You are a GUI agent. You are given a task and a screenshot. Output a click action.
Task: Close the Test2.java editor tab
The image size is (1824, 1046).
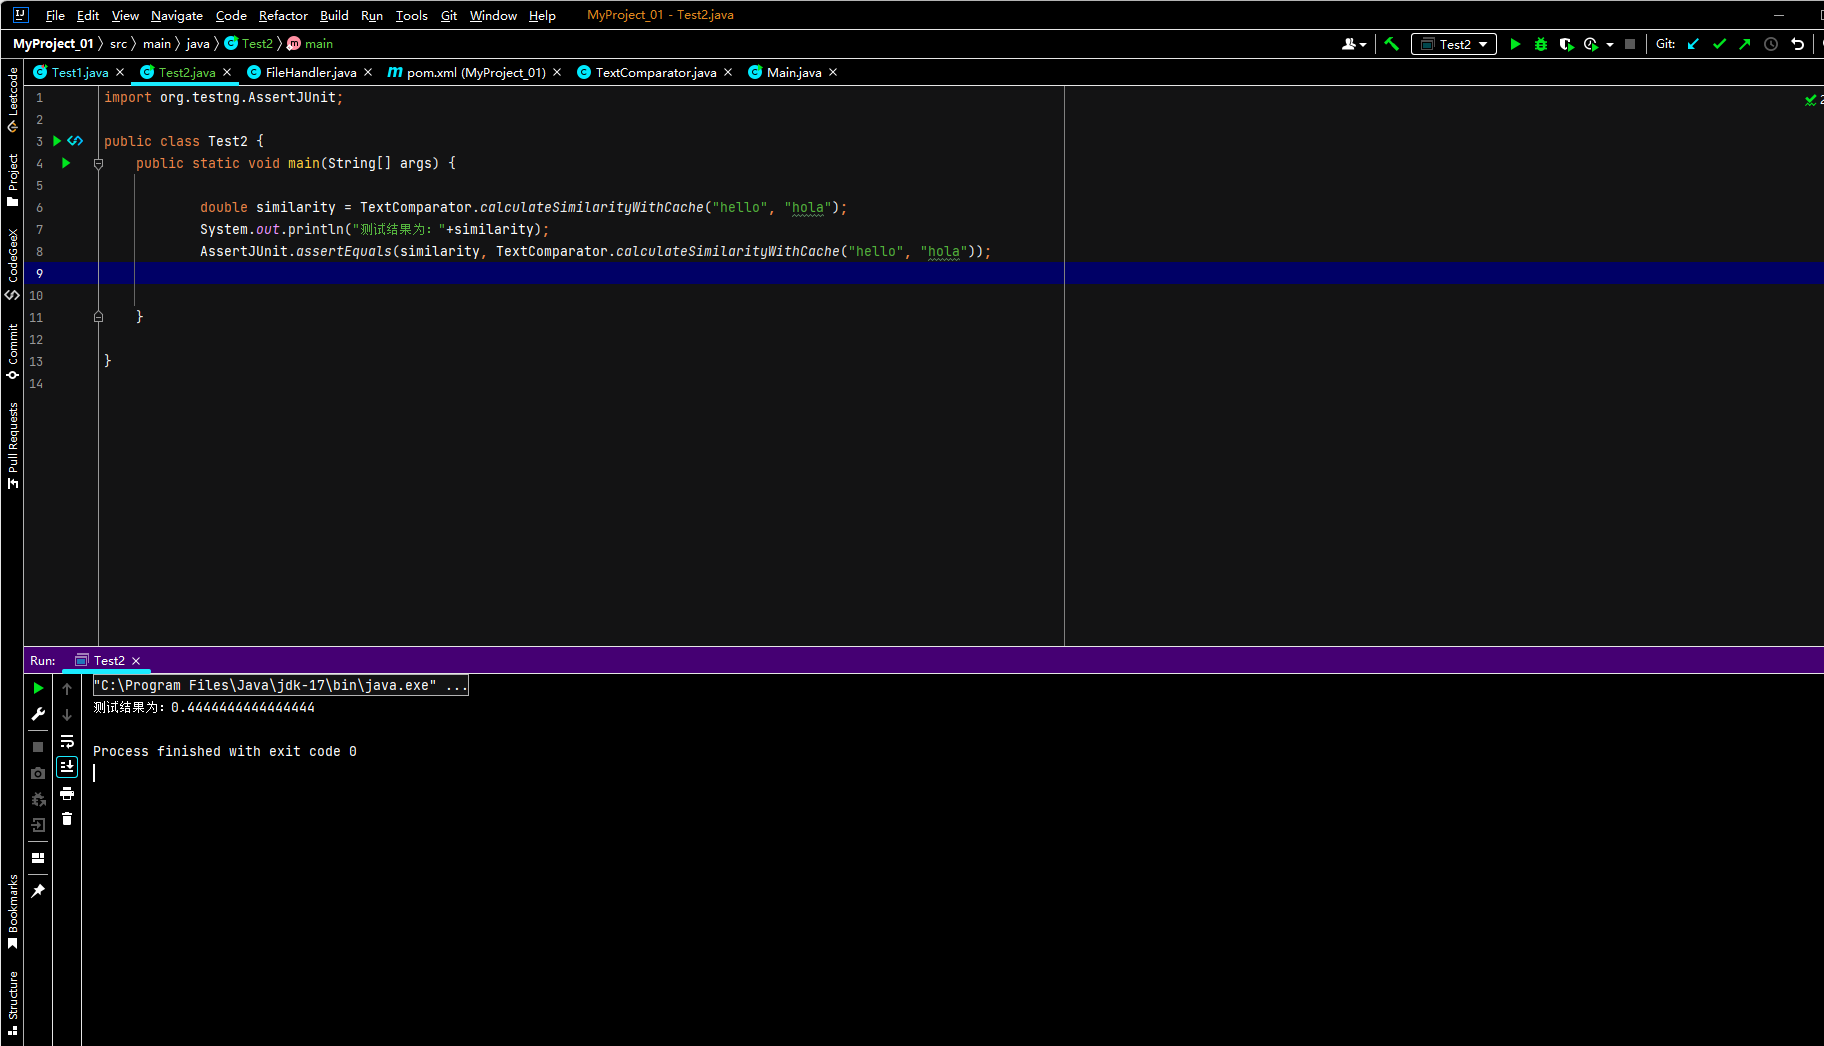click(x=227, y=72)
